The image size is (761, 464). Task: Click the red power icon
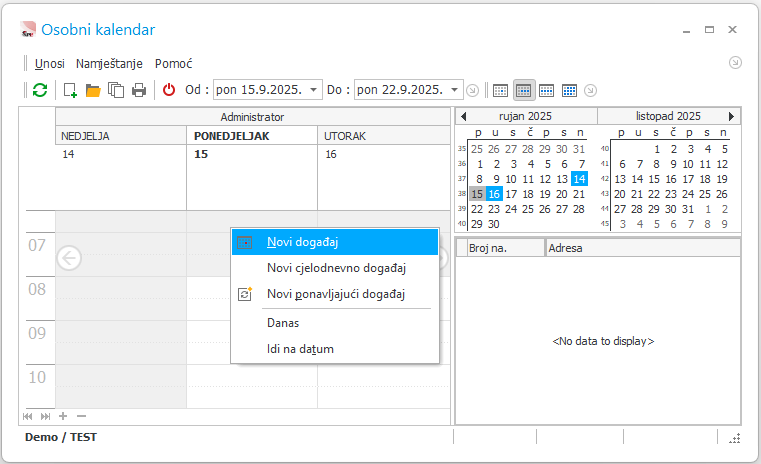click(x=168, y=90)
